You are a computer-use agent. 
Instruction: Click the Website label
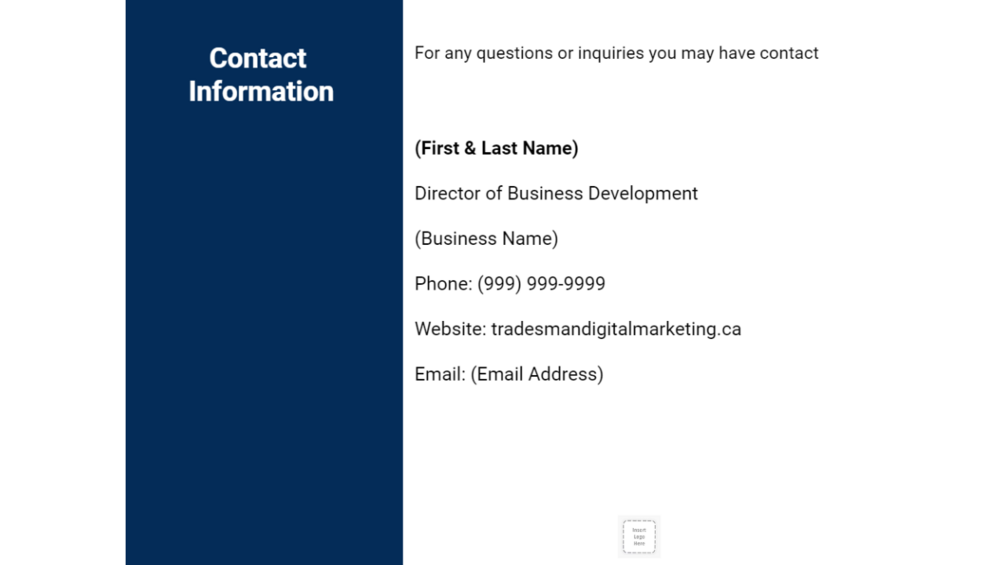pyautogui.click(x=449, y=329)
